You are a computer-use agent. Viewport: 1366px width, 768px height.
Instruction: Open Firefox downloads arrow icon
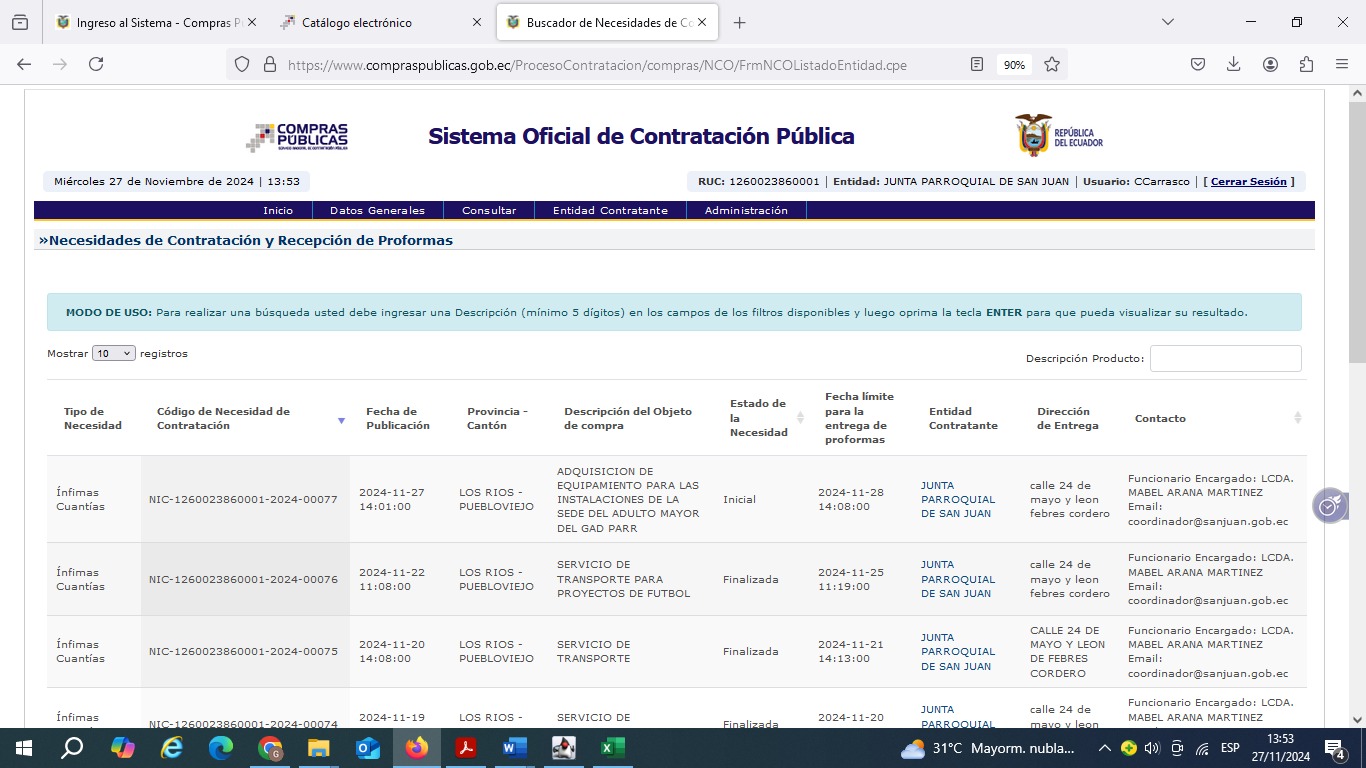coord(1234,64)
